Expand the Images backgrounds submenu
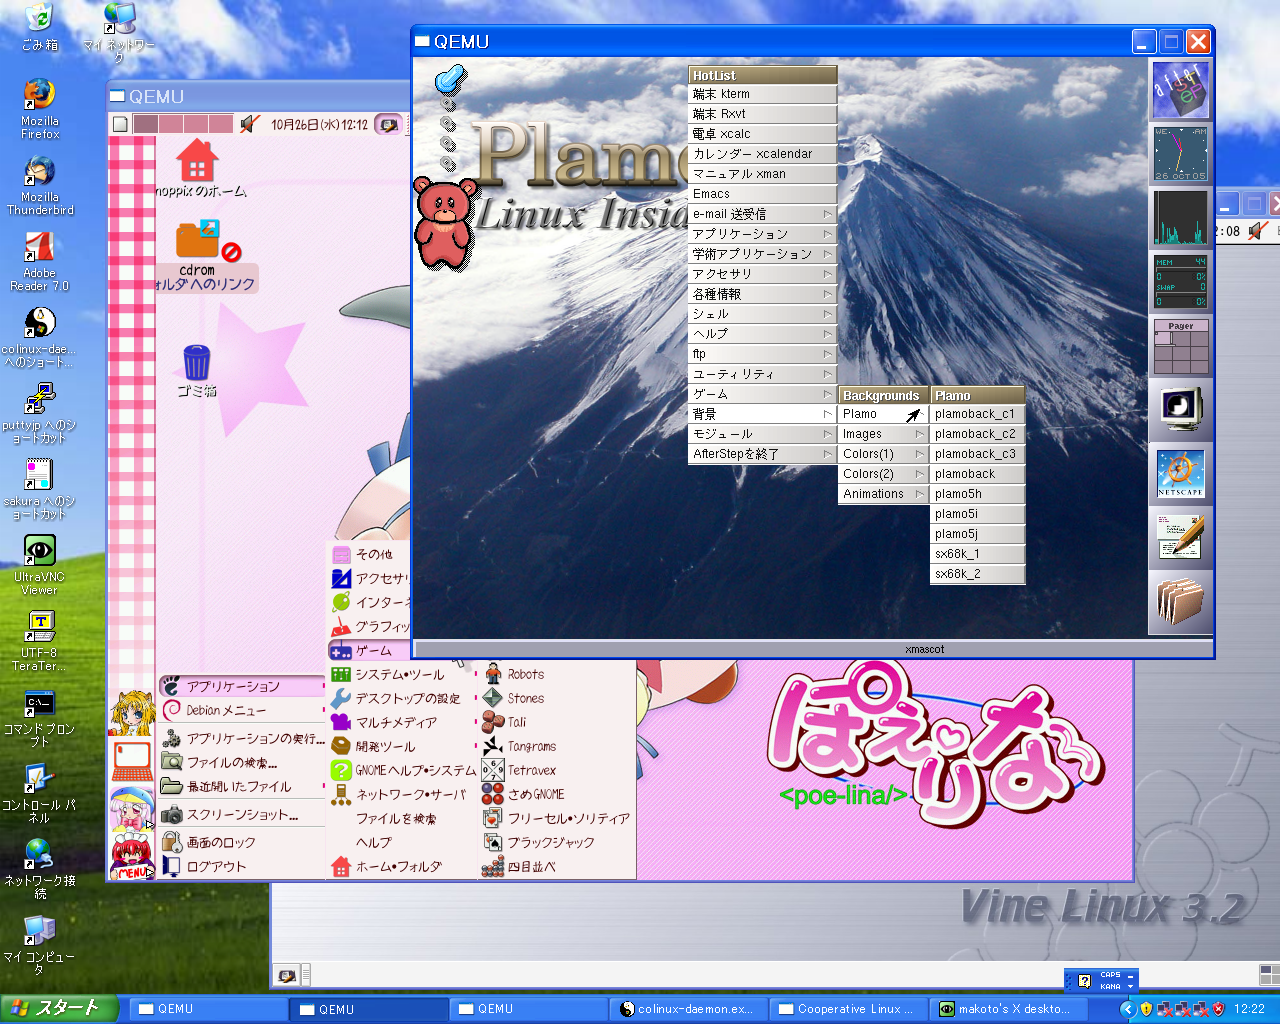This screenshot has width=1280, height=1024. point(884,434)
